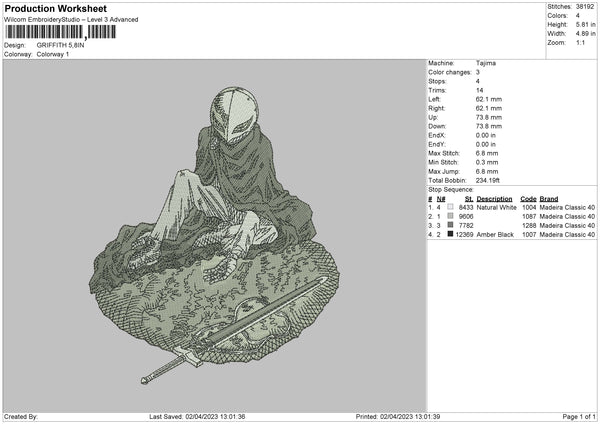Click the 'EndY:' label
The height and width of the screenshot is (424, 600).
[x=437, y=144]
